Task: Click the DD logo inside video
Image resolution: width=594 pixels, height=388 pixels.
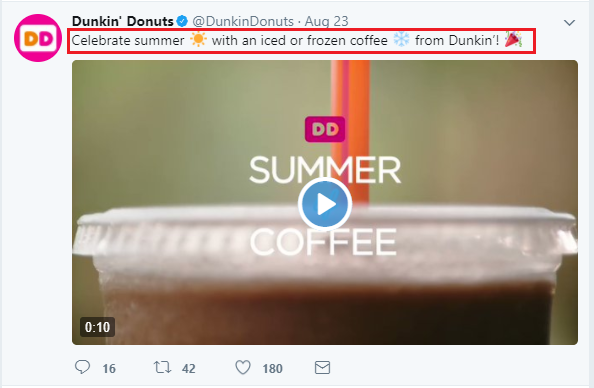Action: click(325, 129)
